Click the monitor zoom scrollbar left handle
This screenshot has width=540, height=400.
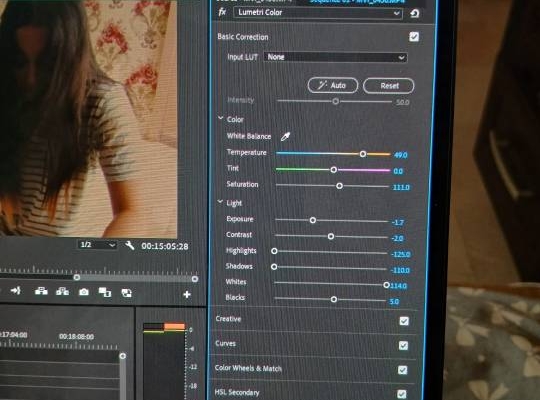[x=77, y=277]
